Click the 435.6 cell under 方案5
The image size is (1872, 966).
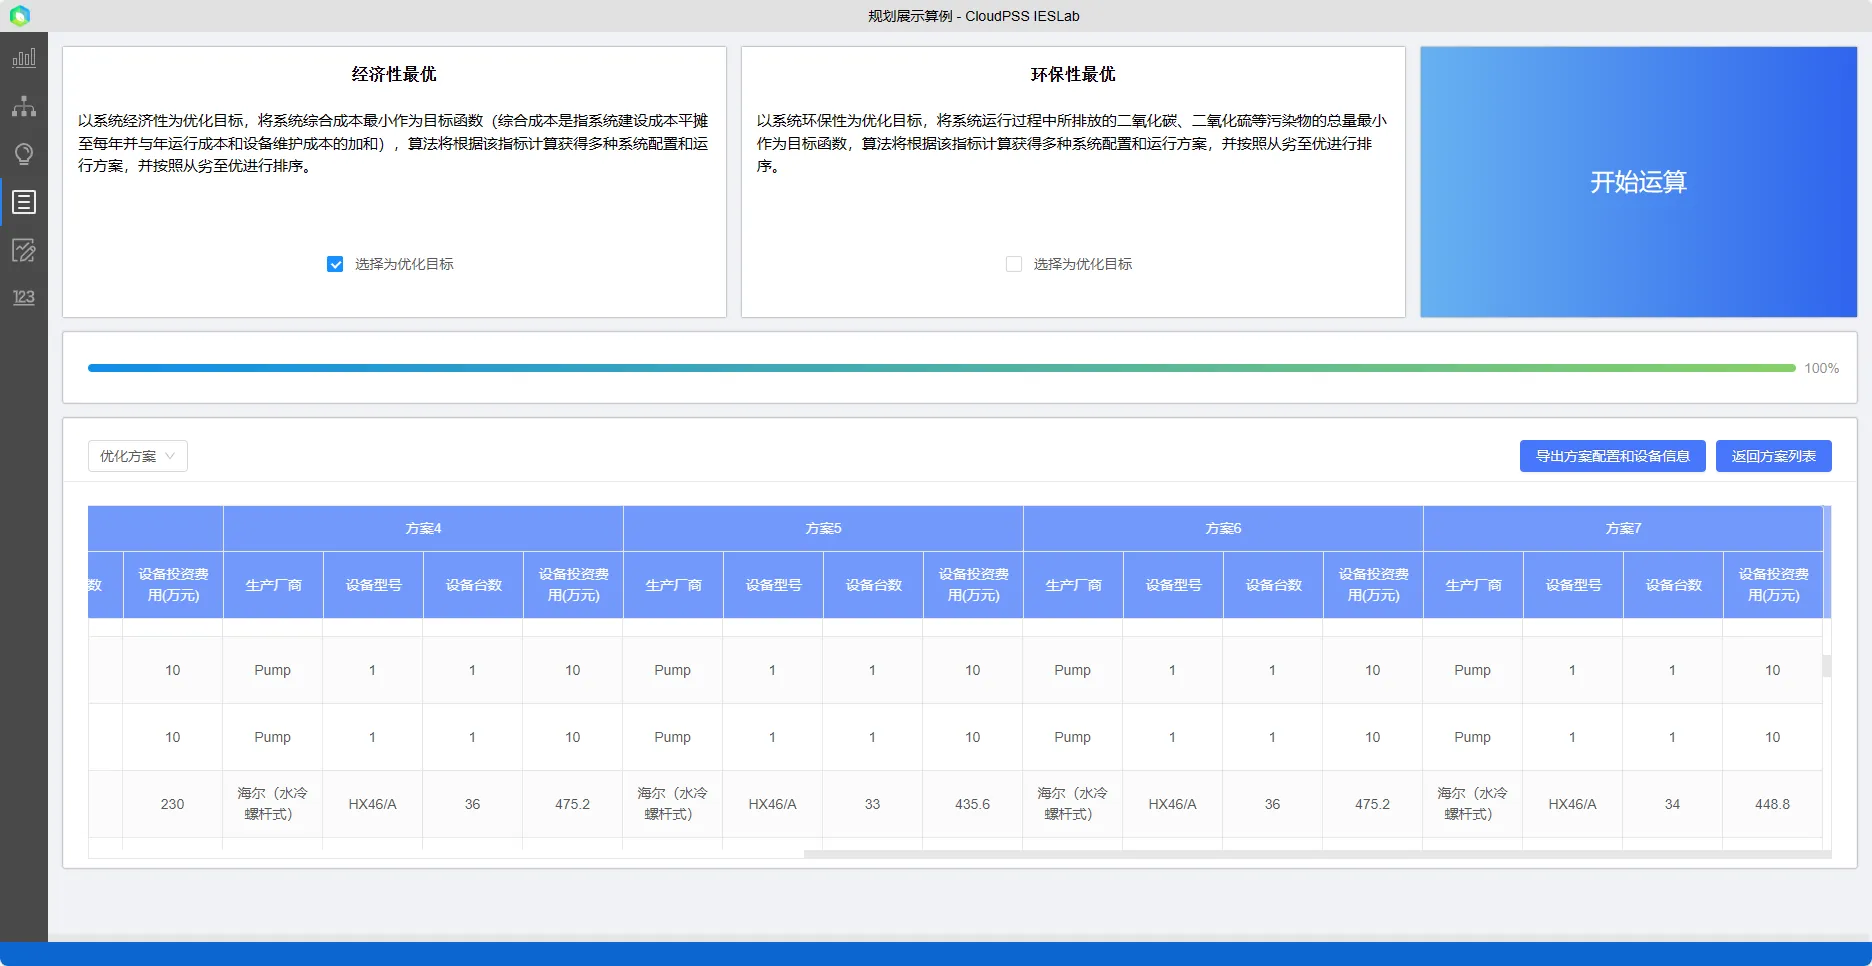tap(972, 804)
